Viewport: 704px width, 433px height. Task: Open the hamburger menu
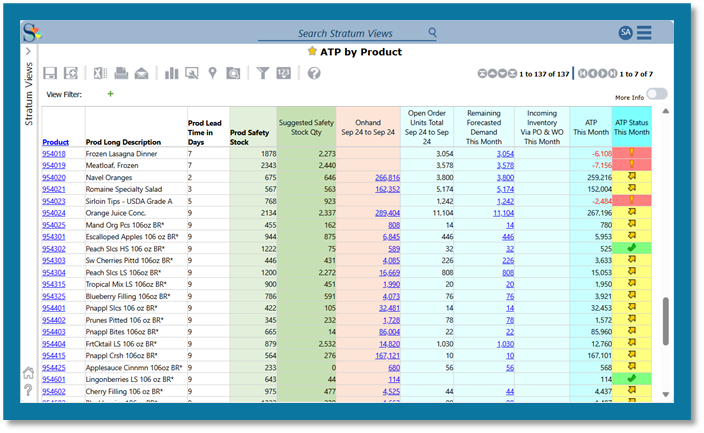pos(644,32)
